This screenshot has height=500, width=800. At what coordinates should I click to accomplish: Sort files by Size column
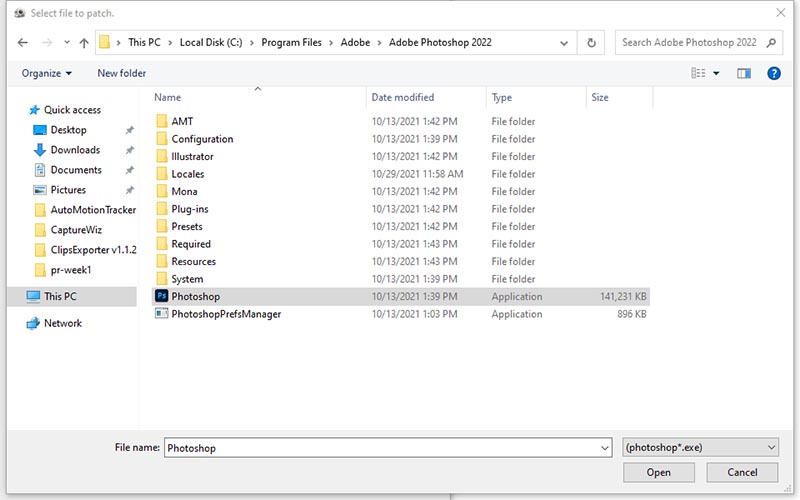[599, 97]
